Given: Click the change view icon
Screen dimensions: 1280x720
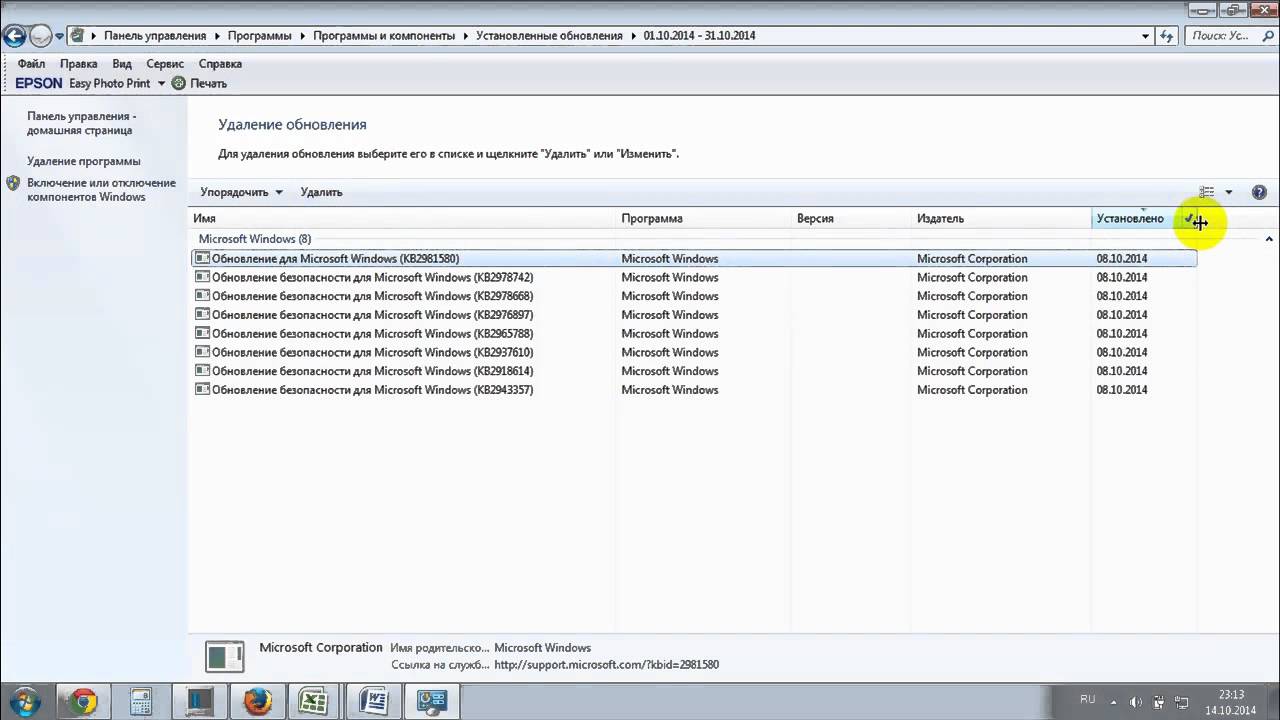Looking at the screenshot, I should (1207, 192).
